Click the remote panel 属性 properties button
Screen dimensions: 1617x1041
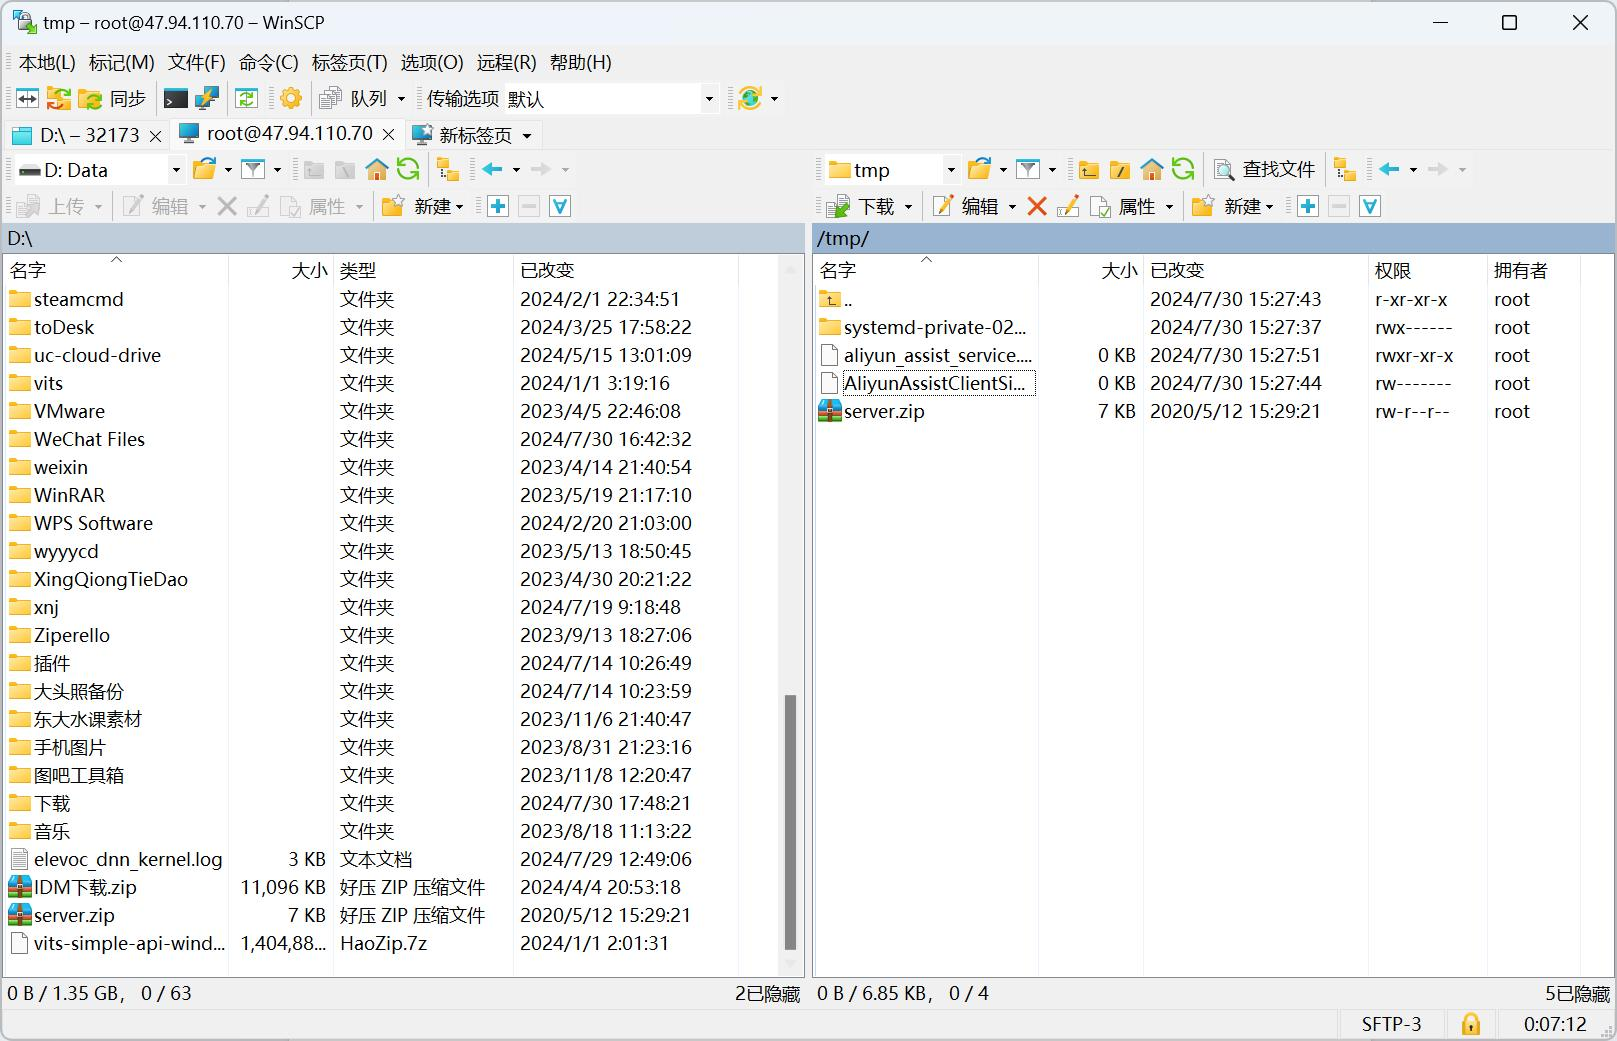[1123, 206]
